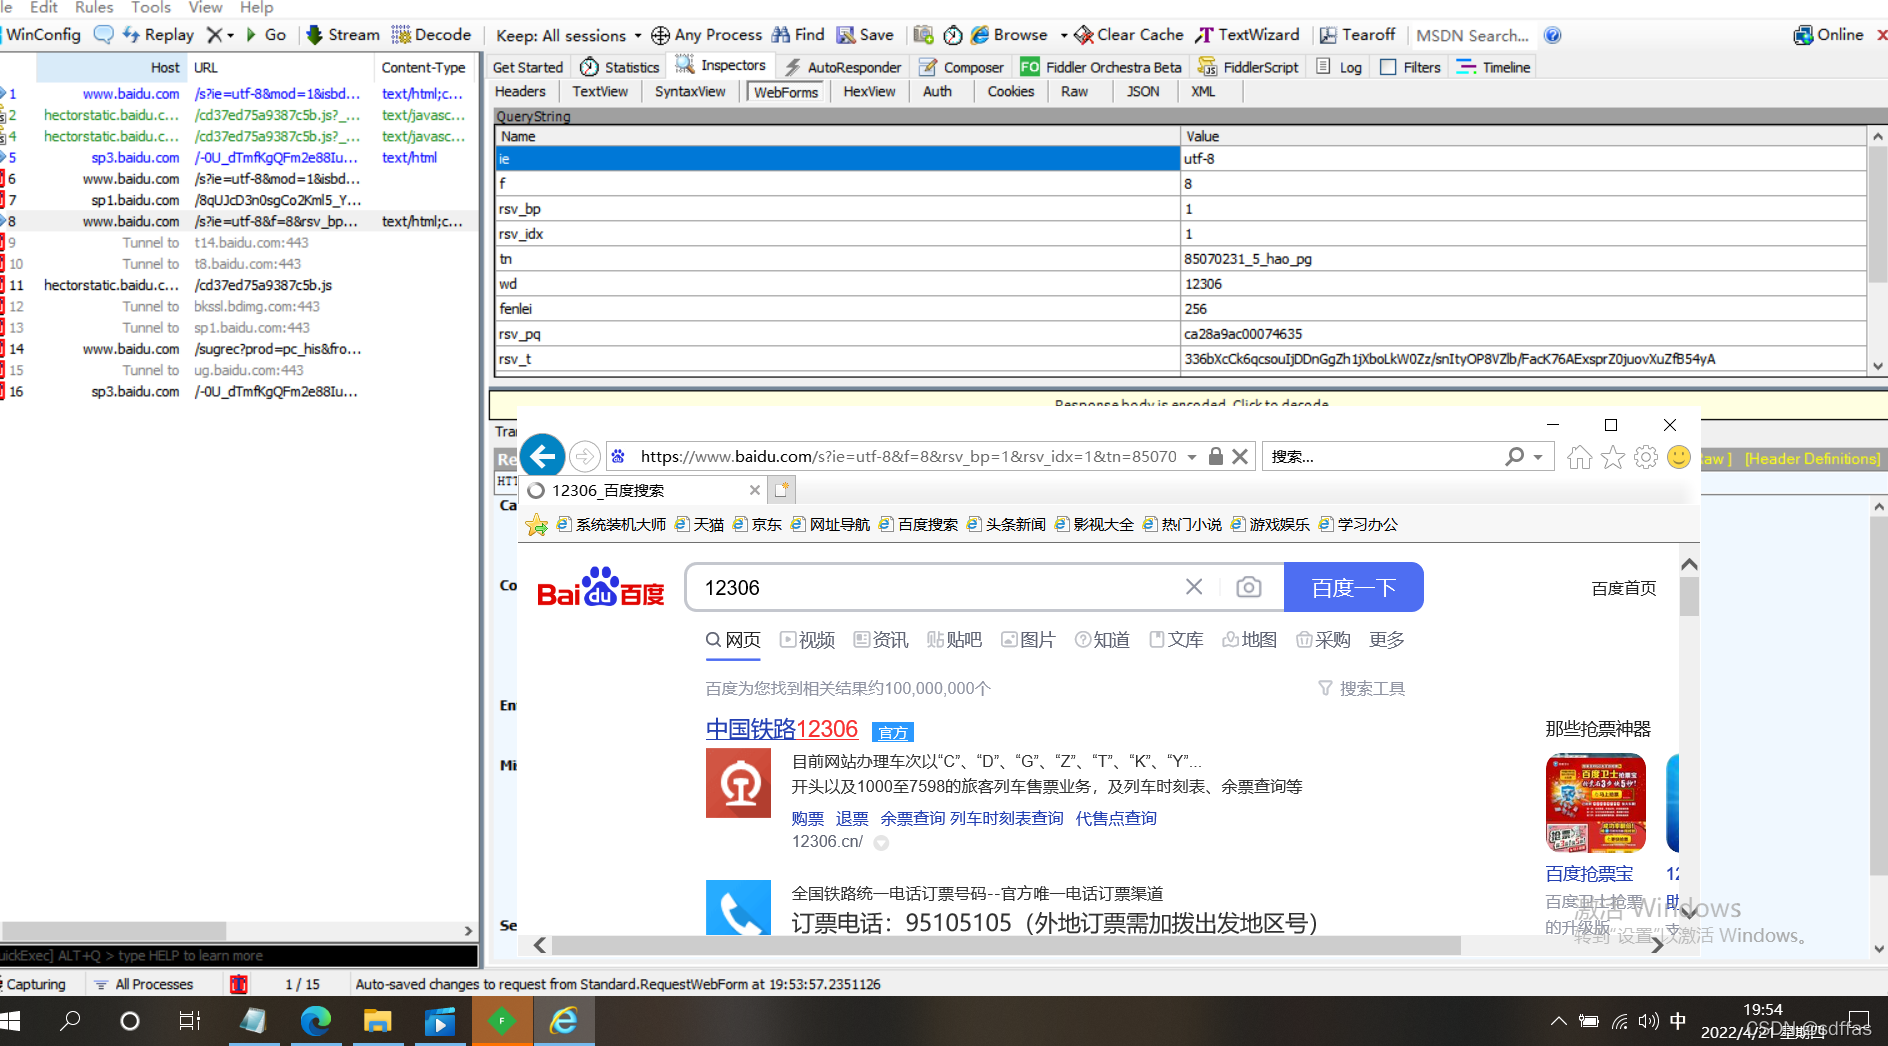The height and width of the screenshot is (1046, 1888).
Task: Select session 8 www.baidu.com row
Action: (x=238, y=221)
